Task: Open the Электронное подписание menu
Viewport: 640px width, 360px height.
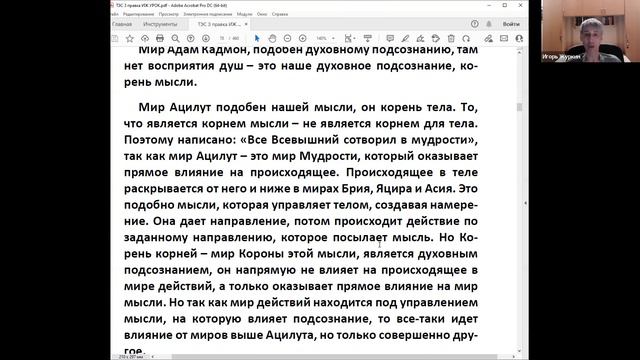Action: pyautogui.click(x=208, y=14)
